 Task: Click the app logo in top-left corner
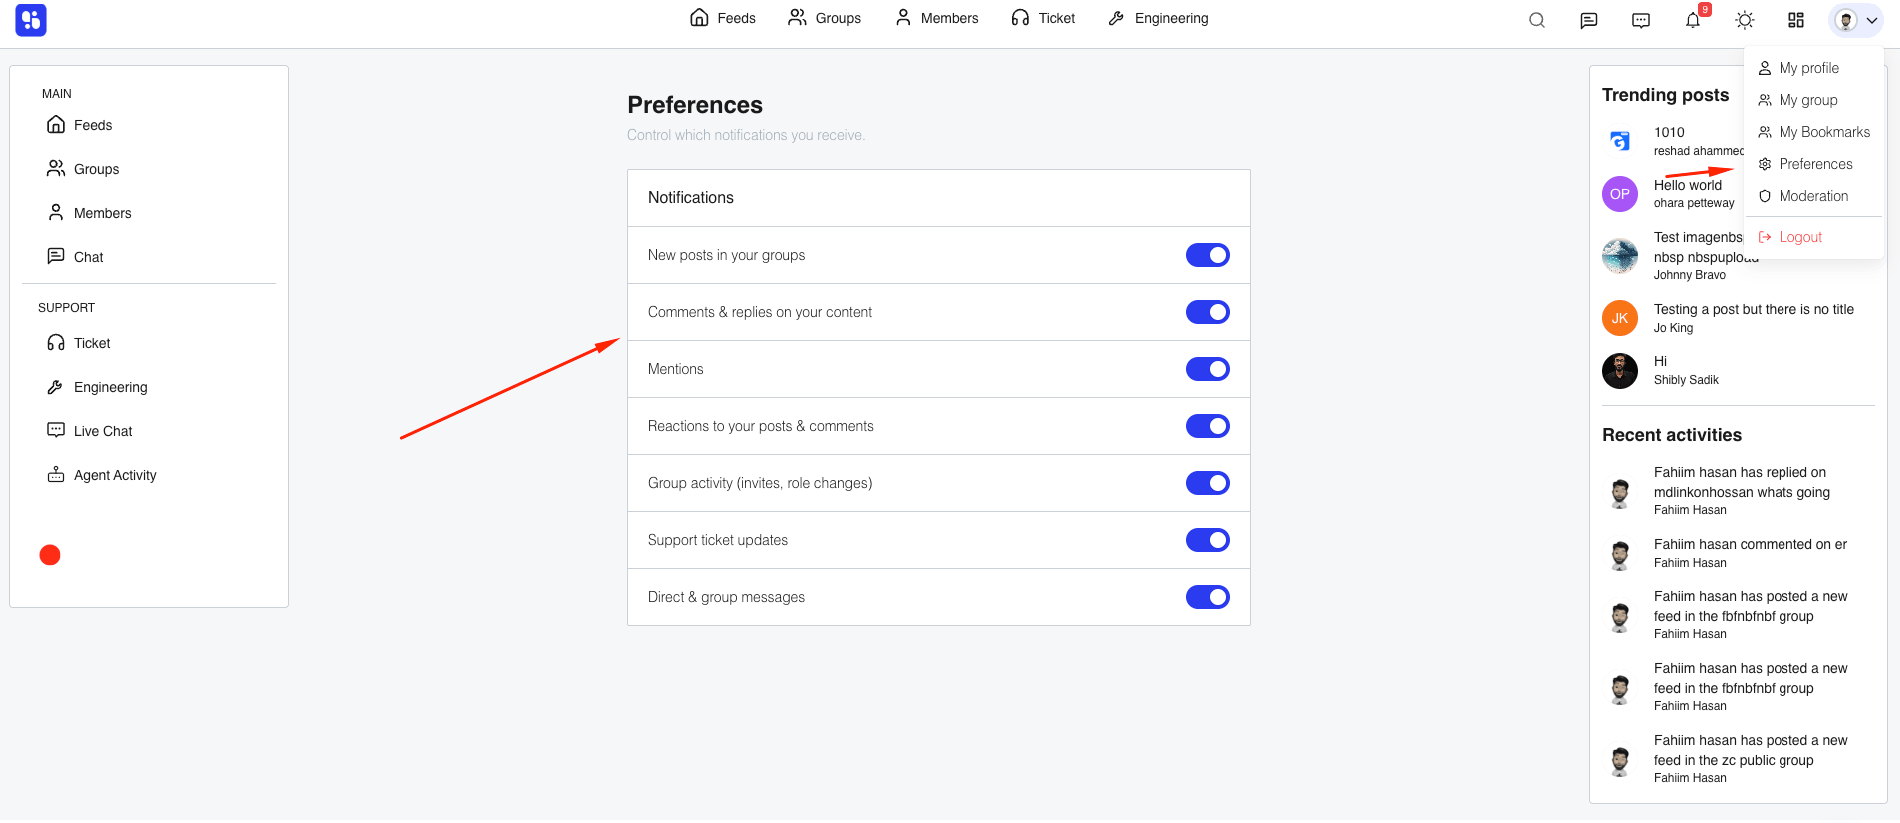pos(31,20)
